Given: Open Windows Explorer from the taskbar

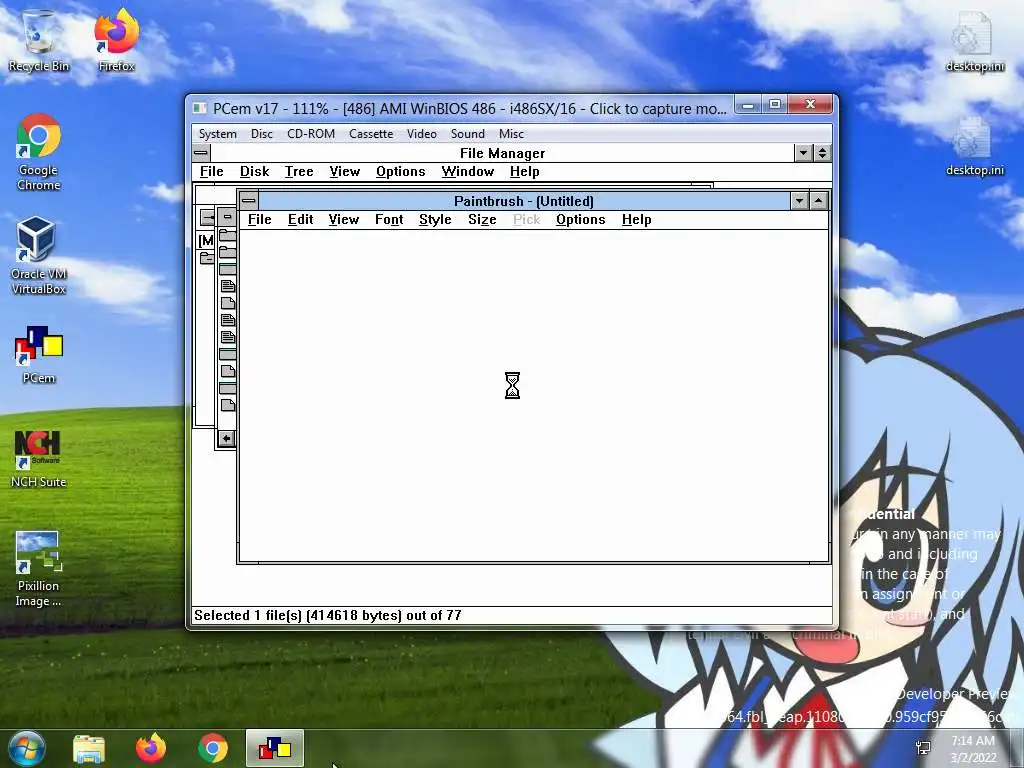Looking at the screenshot, I should pyautogui.click(x=89, y=748).
